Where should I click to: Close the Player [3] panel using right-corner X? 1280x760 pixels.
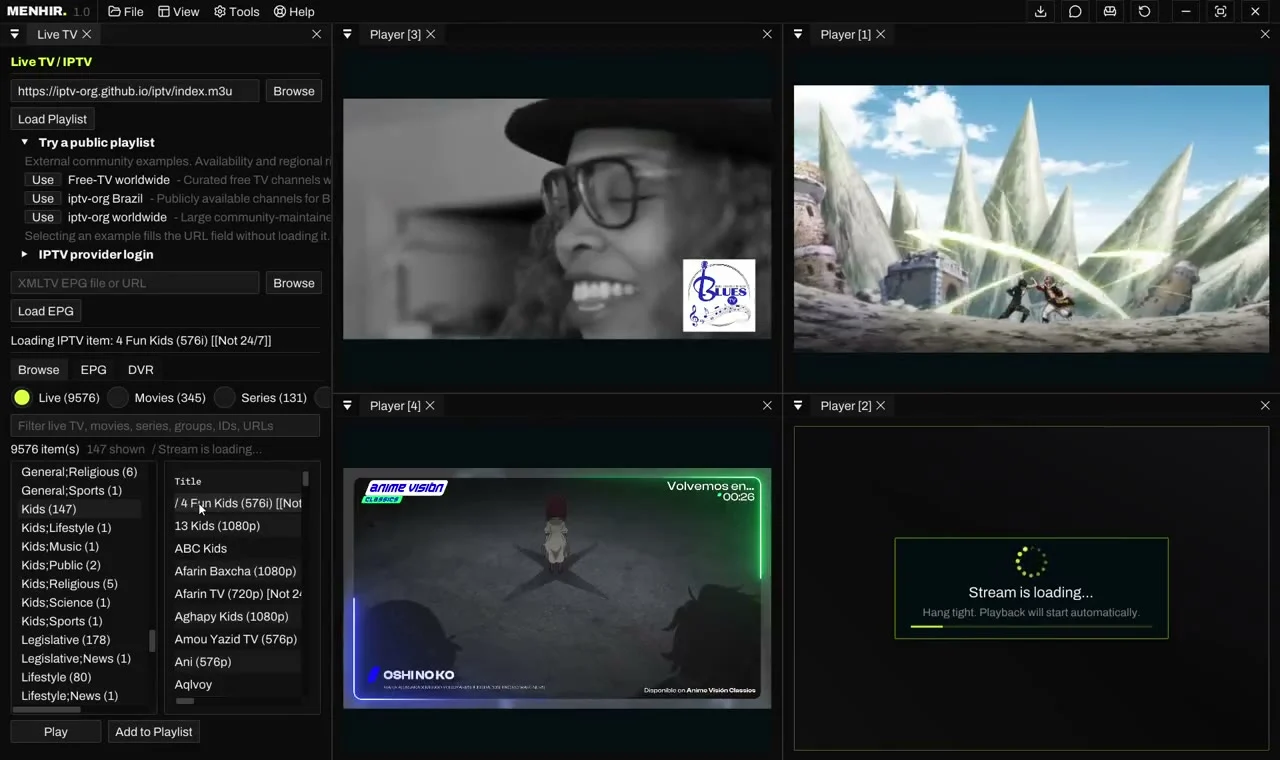[767, 34]
